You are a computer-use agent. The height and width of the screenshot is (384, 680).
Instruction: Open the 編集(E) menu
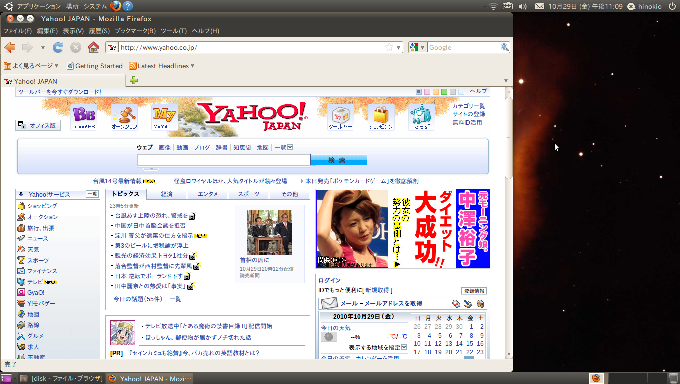click(x=47, y=31)
